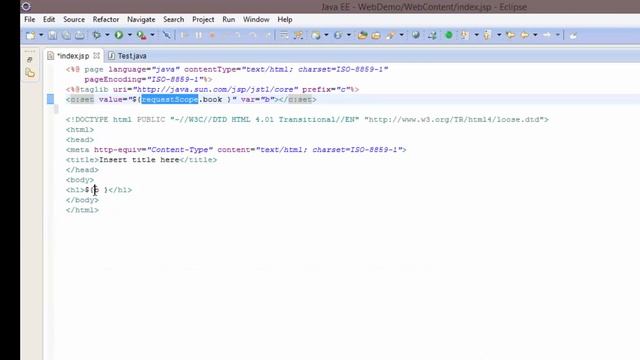This screenshot has height=360, width=640.
Task: Click the Suspend pause icon
Action: tap(199, 36)
